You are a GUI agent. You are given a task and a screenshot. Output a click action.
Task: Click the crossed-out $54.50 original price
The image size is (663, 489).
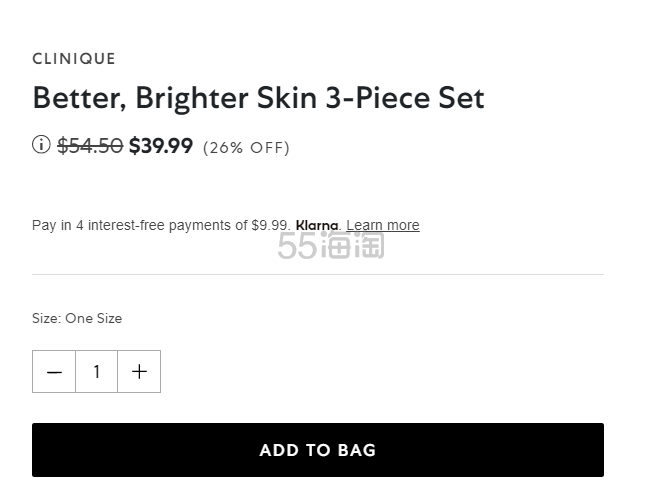90,146
